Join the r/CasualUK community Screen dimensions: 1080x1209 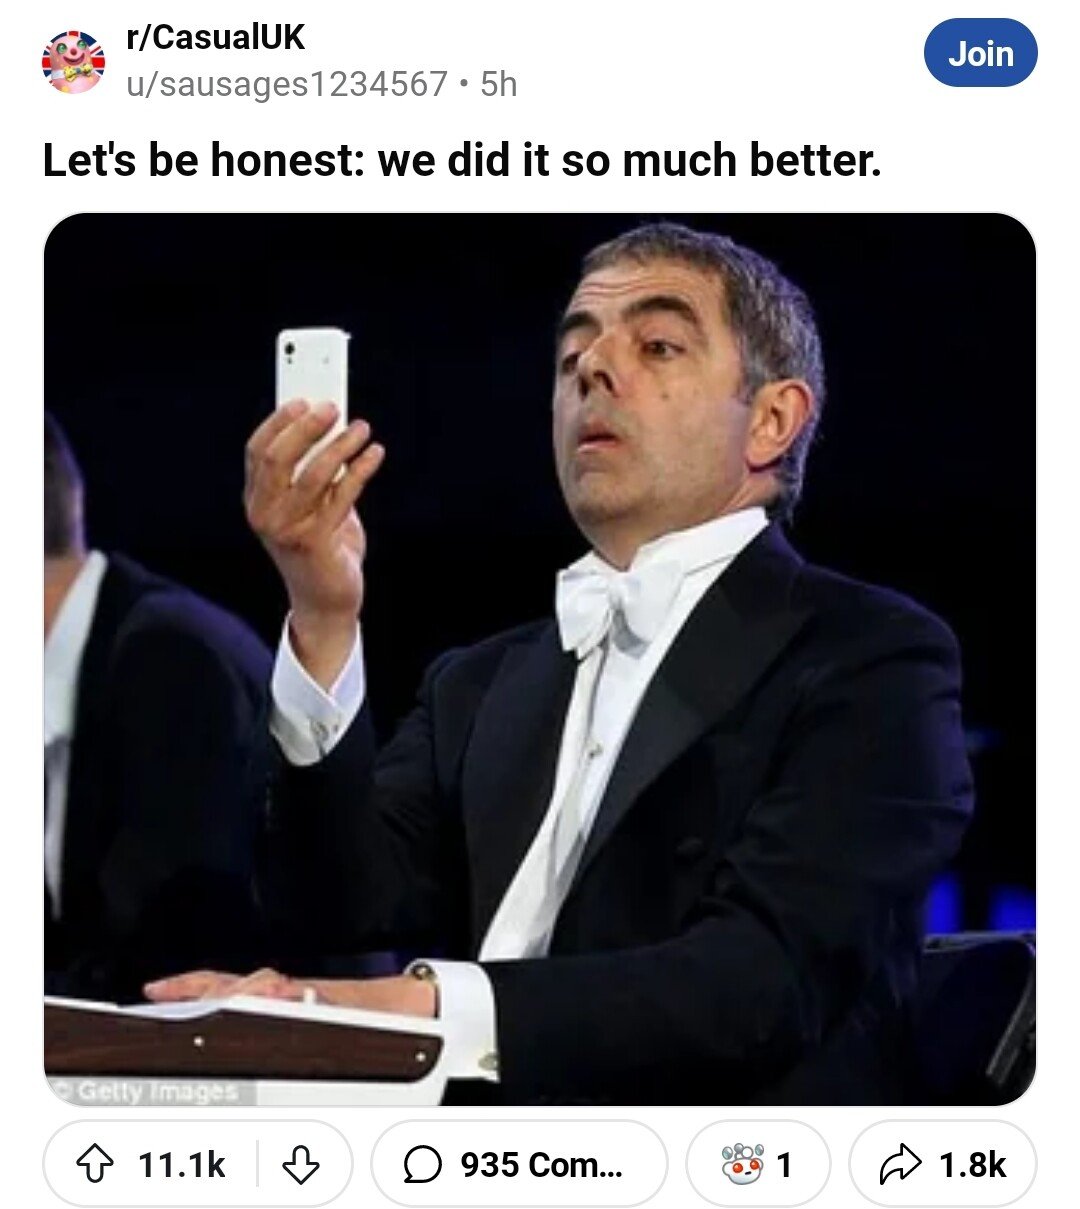pyautogui.click(x=980, y=53)
